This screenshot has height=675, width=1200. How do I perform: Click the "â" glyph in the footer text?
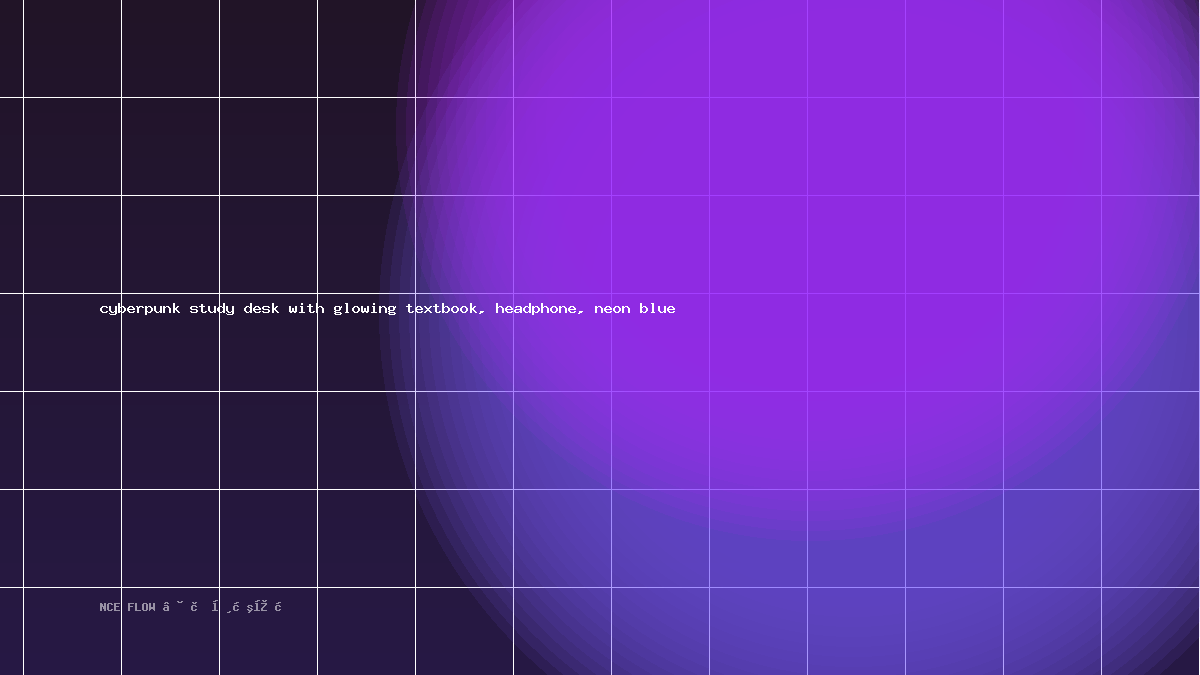(166, 607)
